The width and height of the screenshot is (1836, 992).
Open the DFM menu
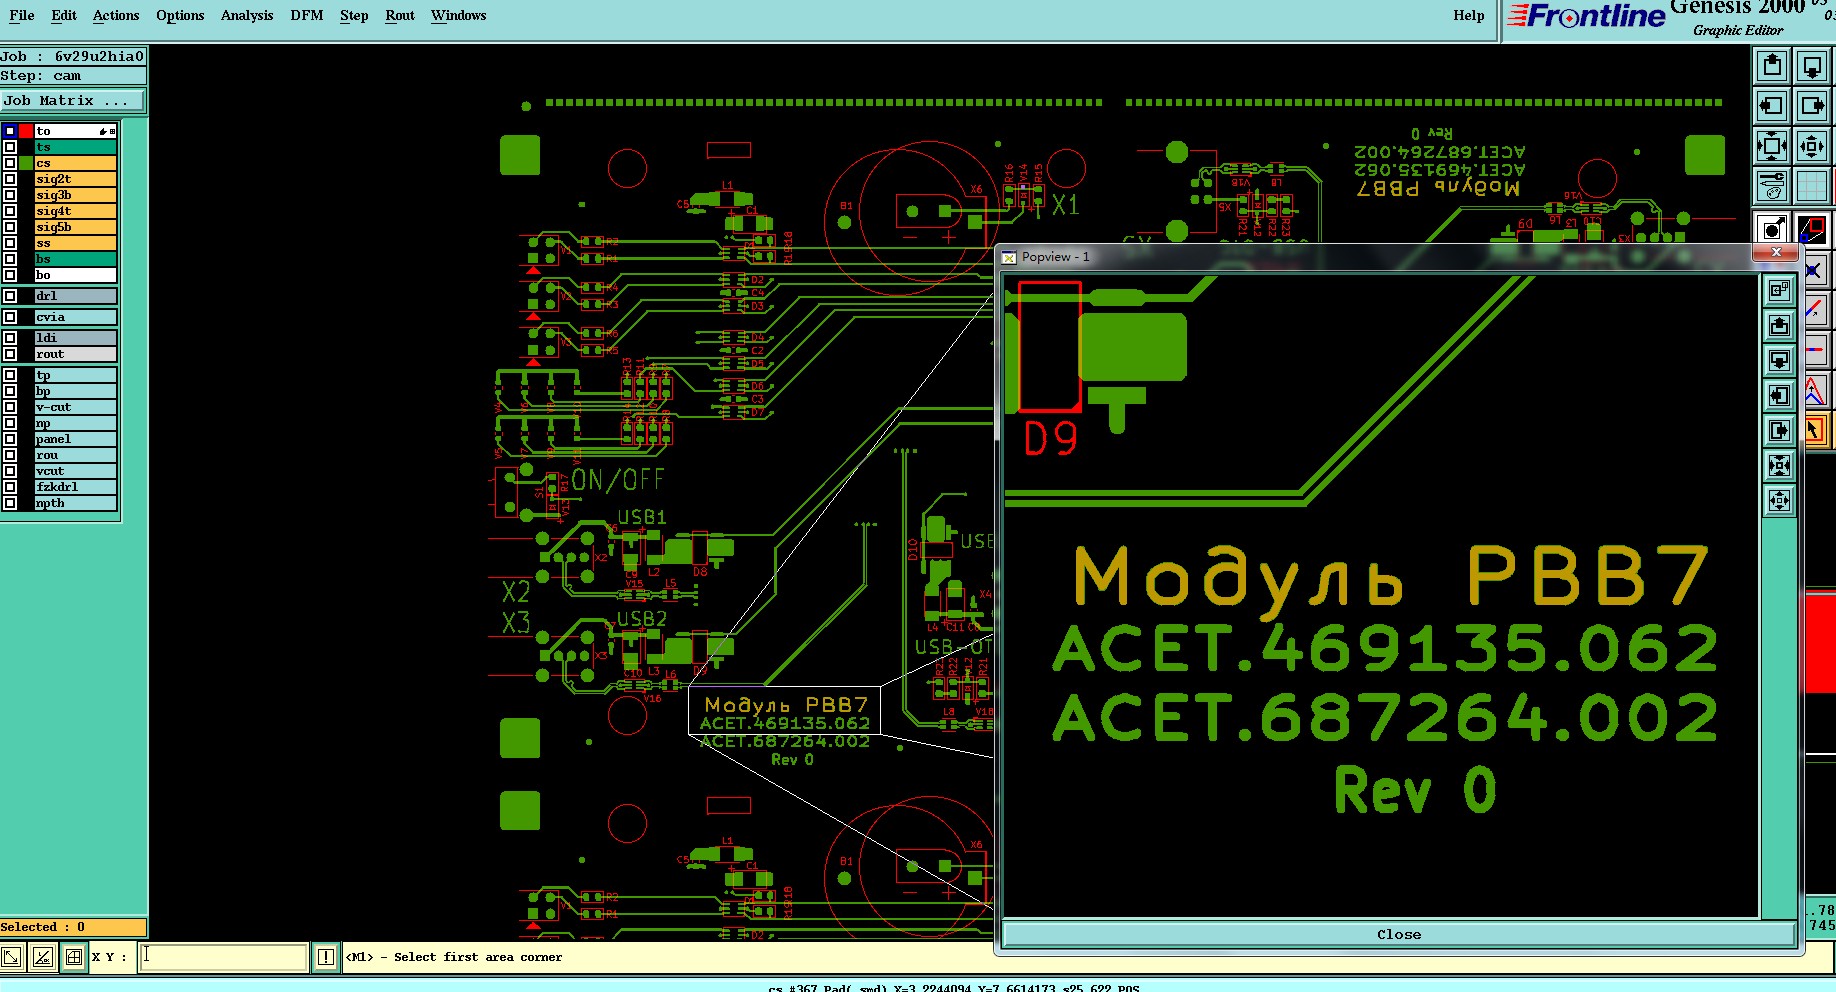307,15
